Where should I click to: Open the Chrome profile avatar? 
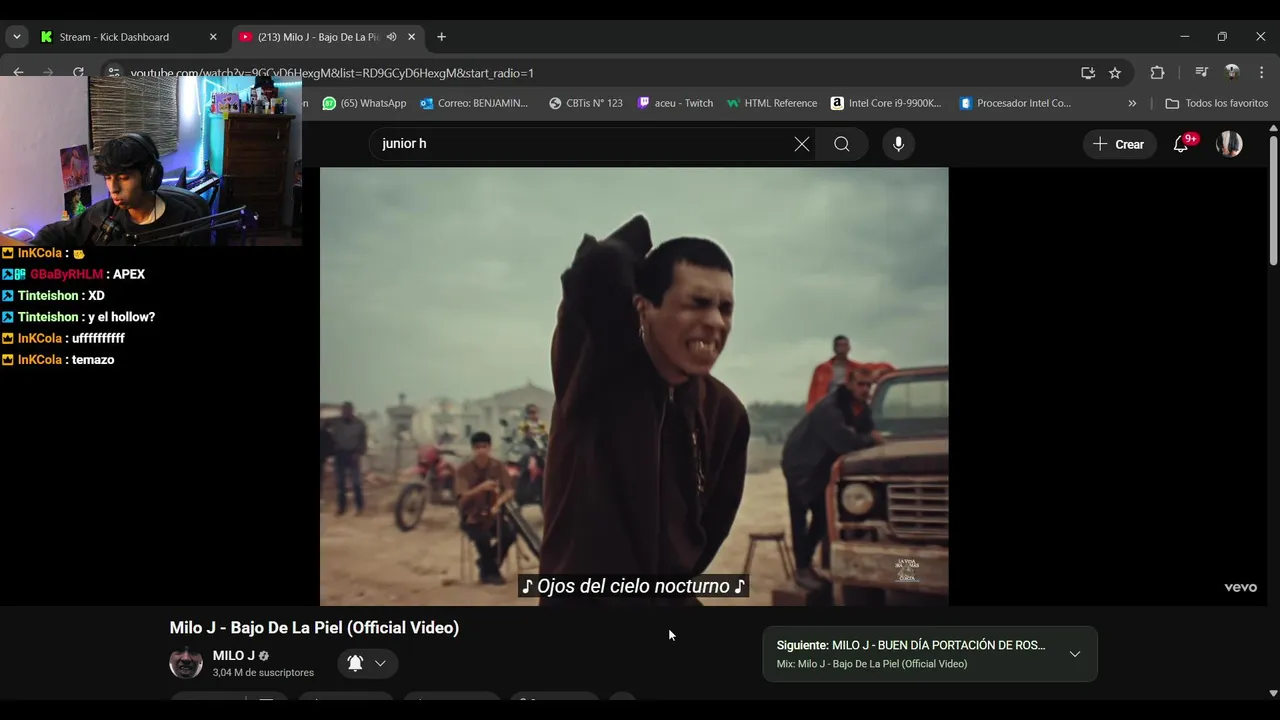1232,73
